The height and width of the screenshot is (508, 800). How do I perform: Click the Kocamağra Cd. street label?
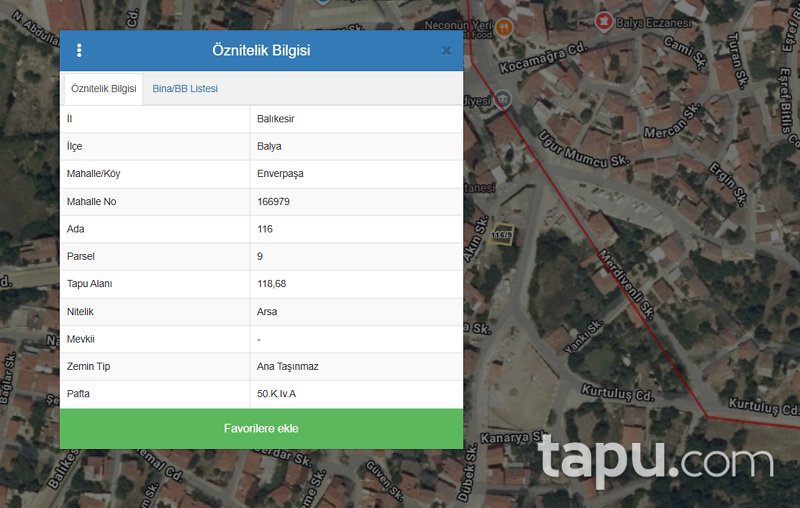(x=543, y=58)
